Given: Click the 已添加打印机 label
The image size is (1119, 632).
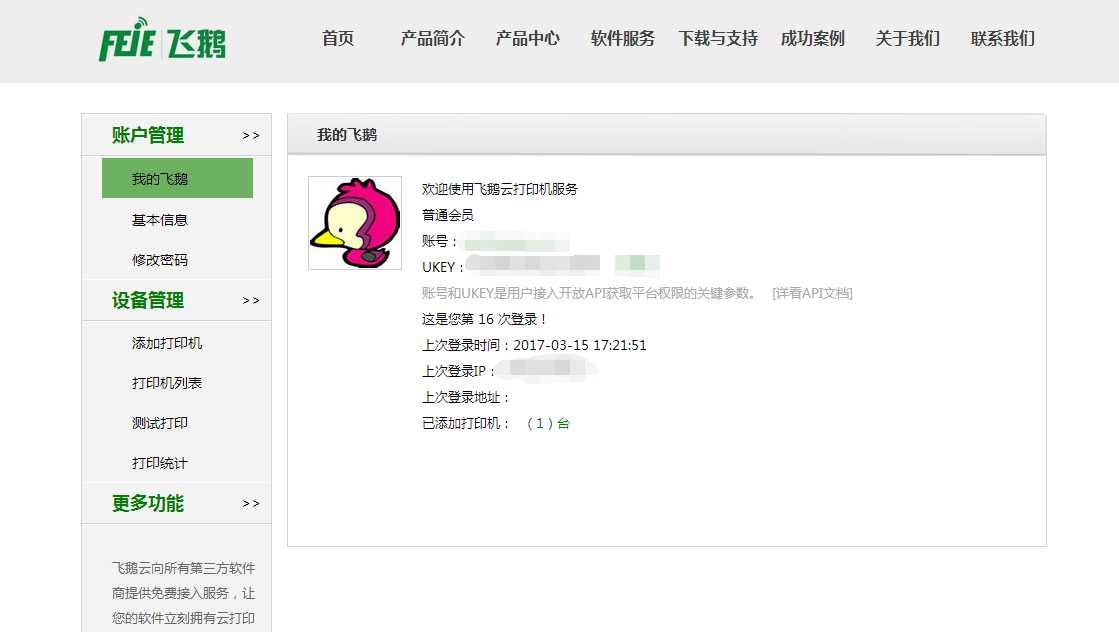Looking at the screenshot, I should coord(465,424).
